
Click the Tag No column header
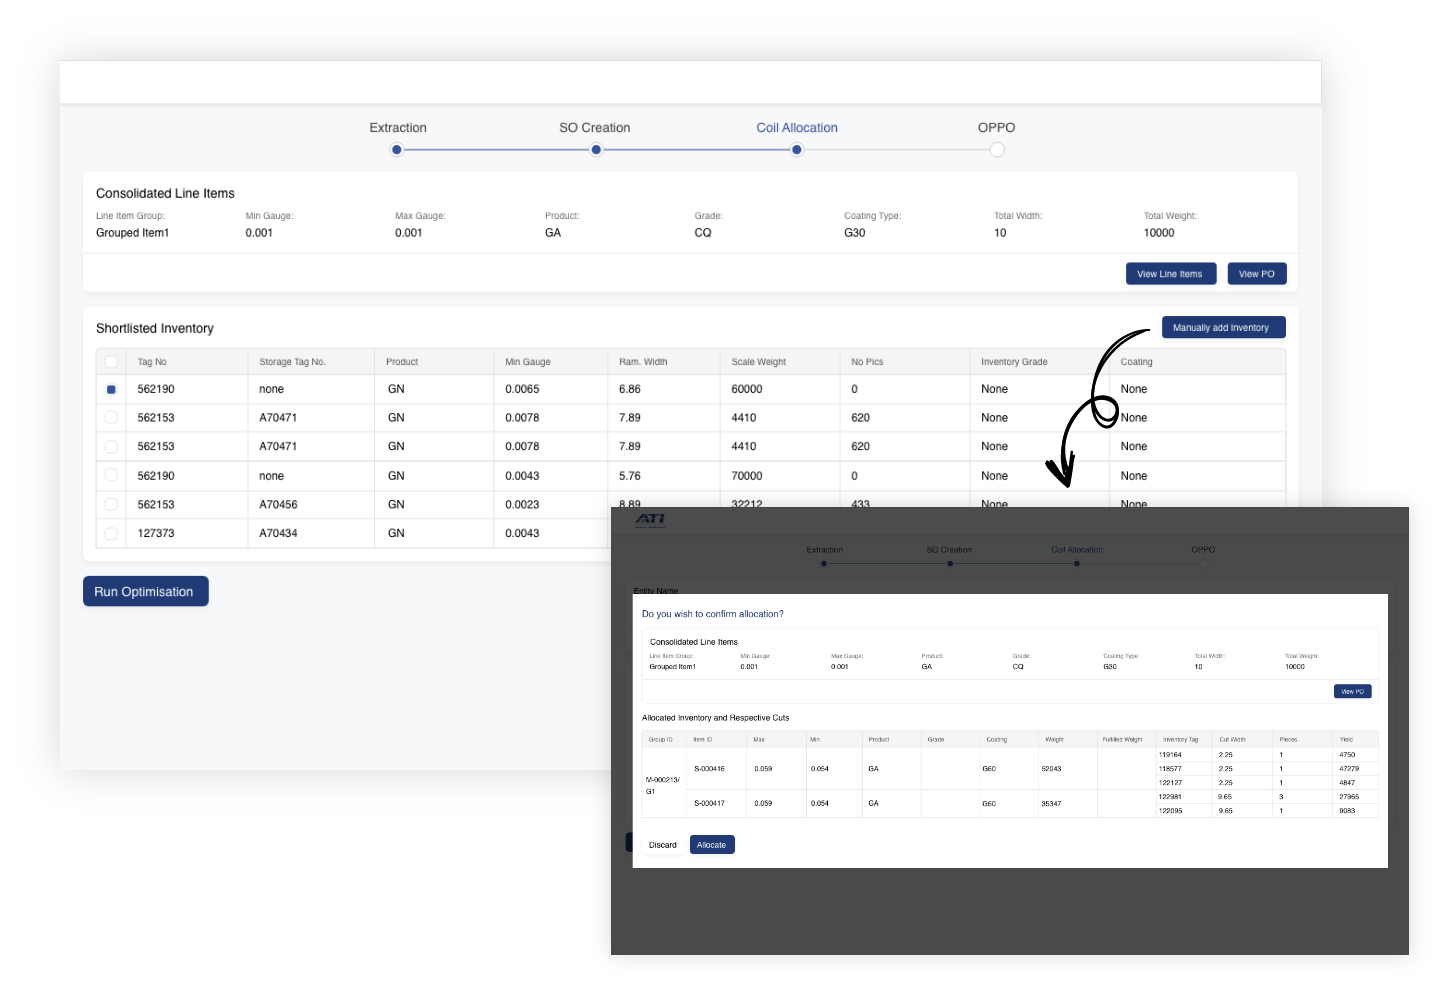(x=152, y=362)
